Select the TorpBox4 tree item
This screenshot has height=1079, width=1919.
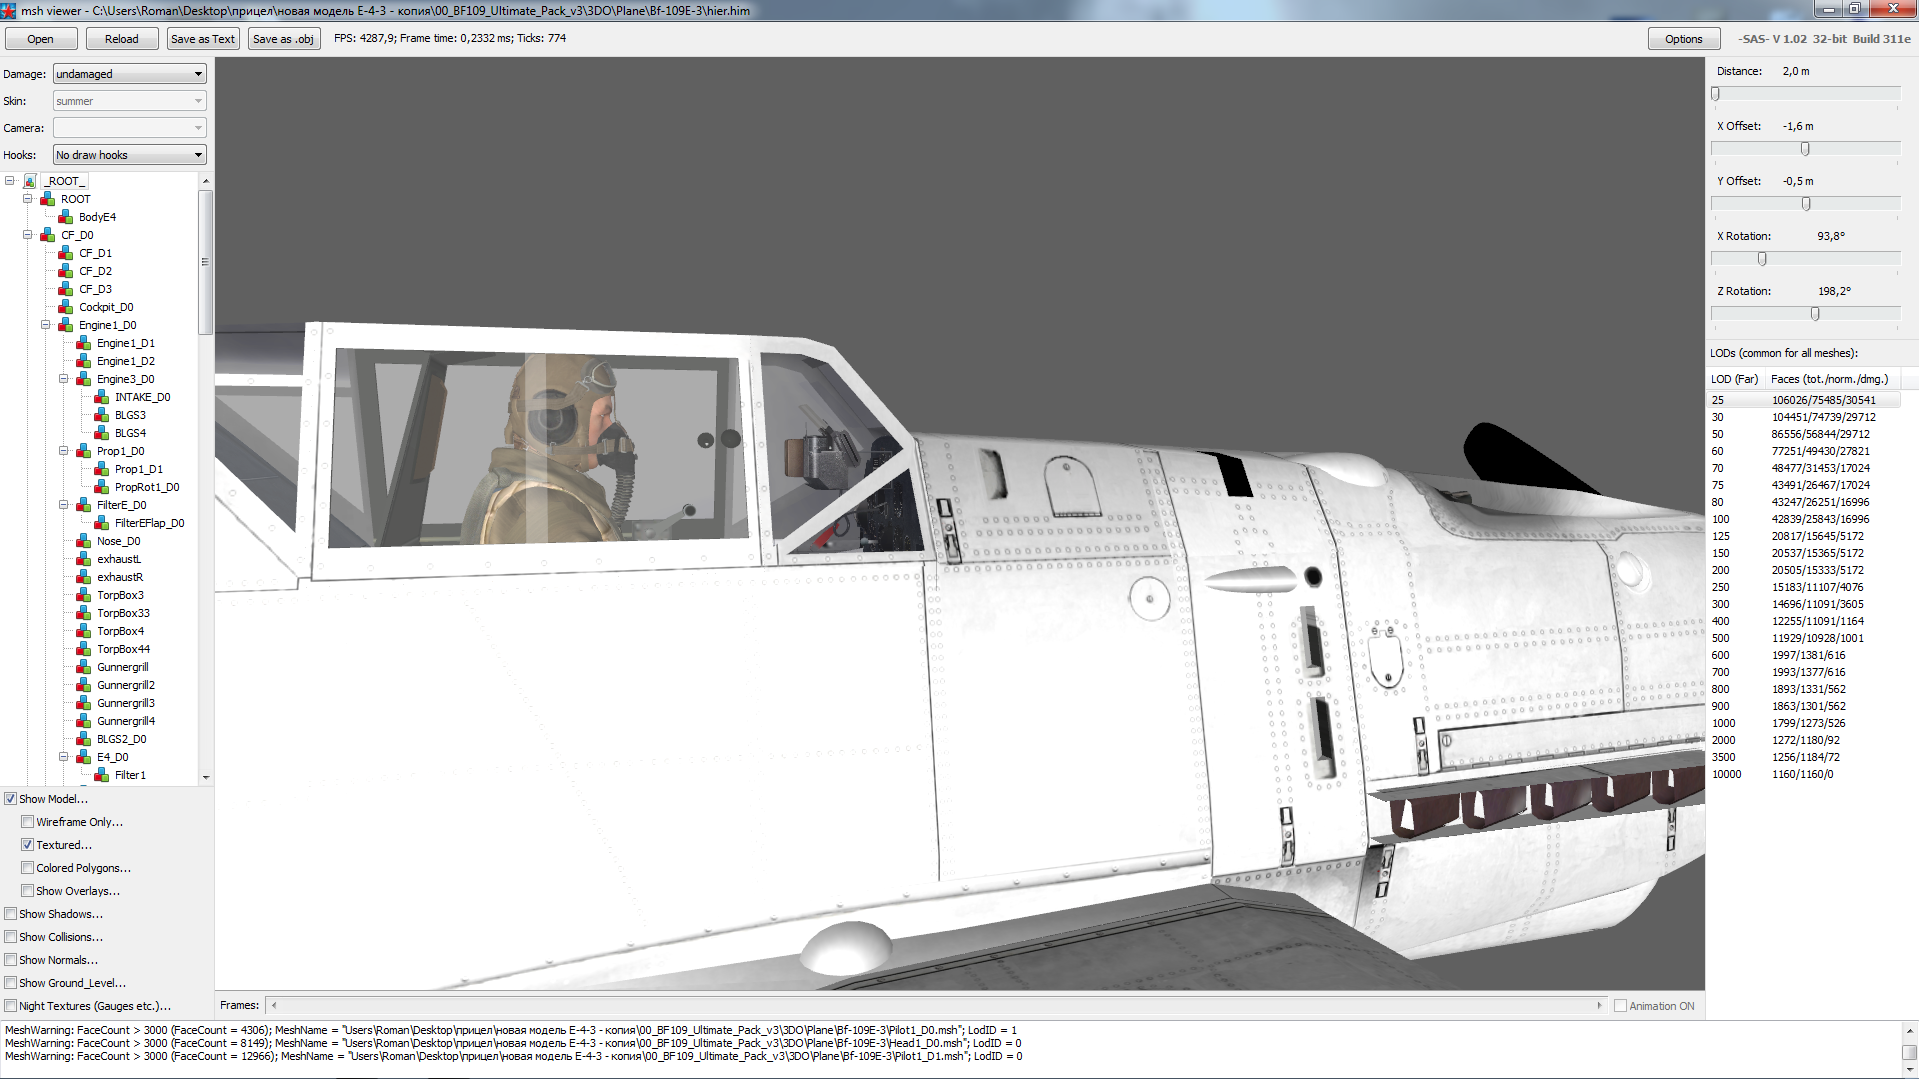pos(120,631)
